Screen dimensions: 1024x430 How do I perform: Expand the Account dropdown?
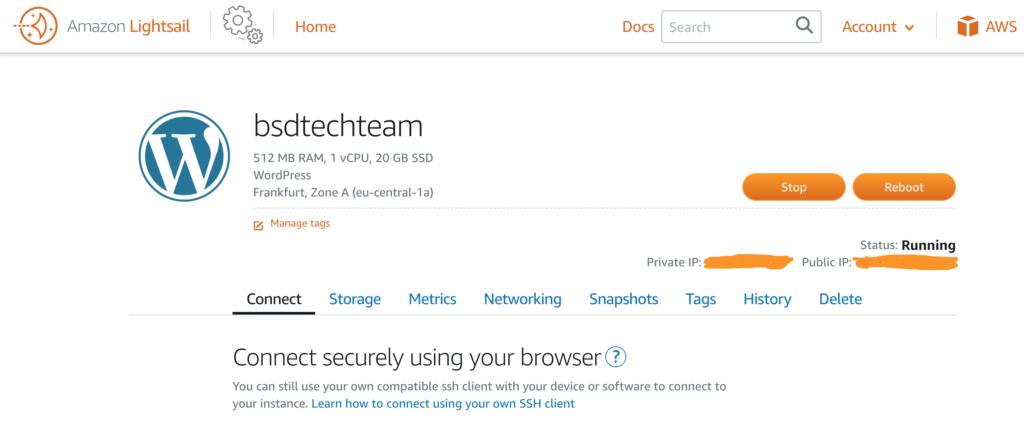(x=878, y=27)
